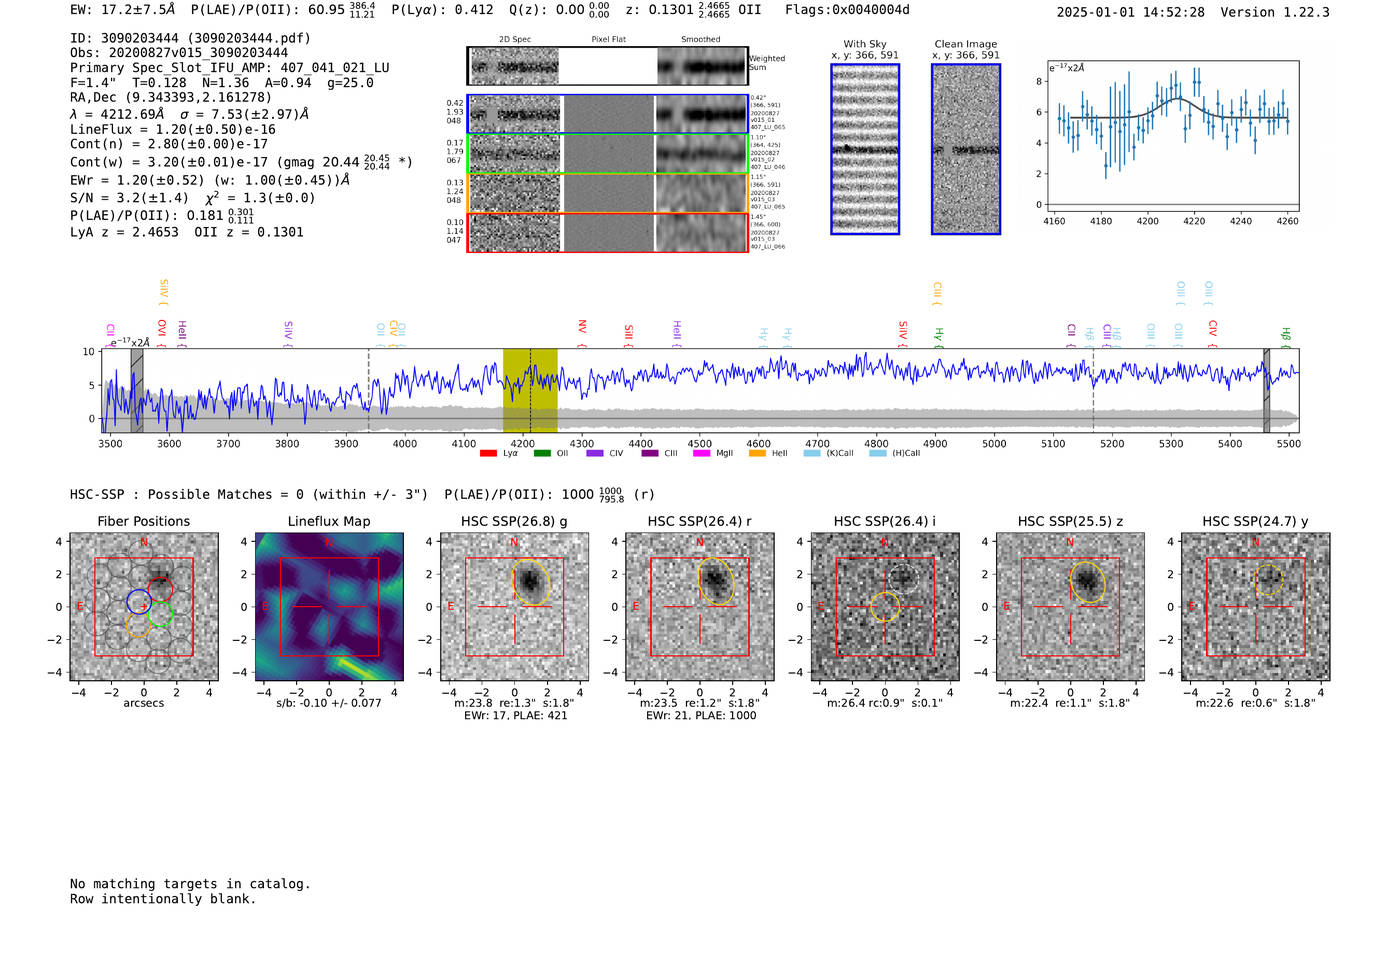Click the magenta MgII legend swatch
Image resolution: width=1400 pixels, height=953 pixels.
(x=701, y=453)
